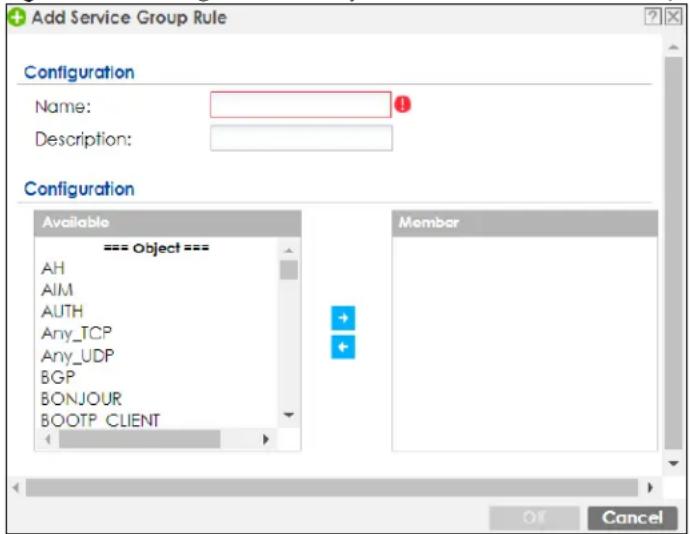Click the === Object === list heading
Image resolution: width=690 pixels, height=534 pixels.
tap(156, 248)
